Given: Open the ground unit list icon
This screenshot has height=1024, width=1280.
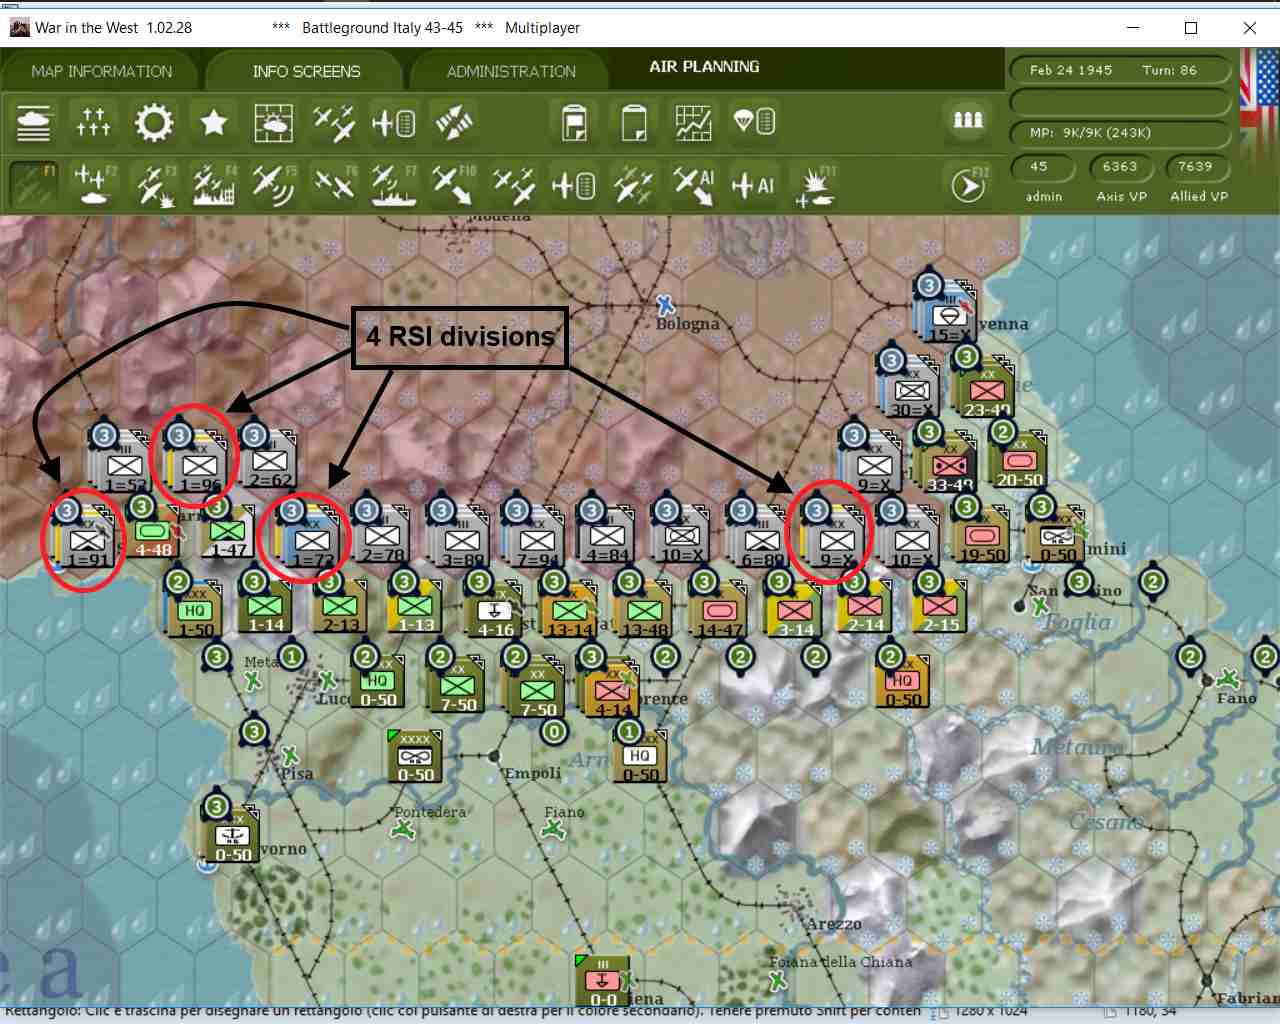Looking at the screenshot, I should point(33,123).
